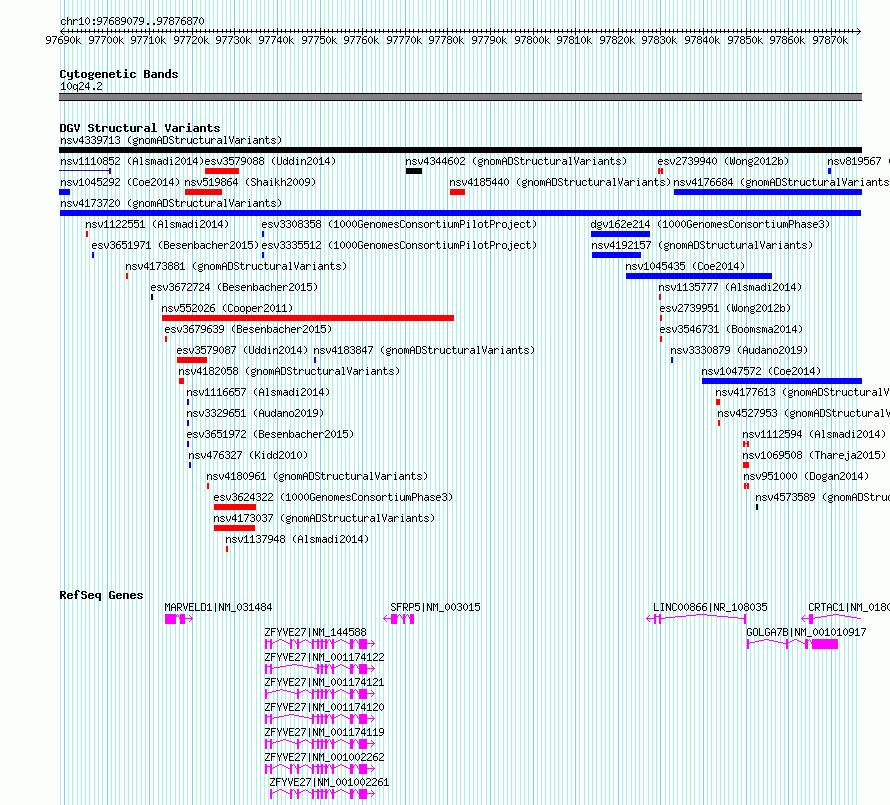Open ZFYVE27|NM_001002262 transcript label
Image resolution: width=890 pixels, height=805 pixels.
[324, 757]
